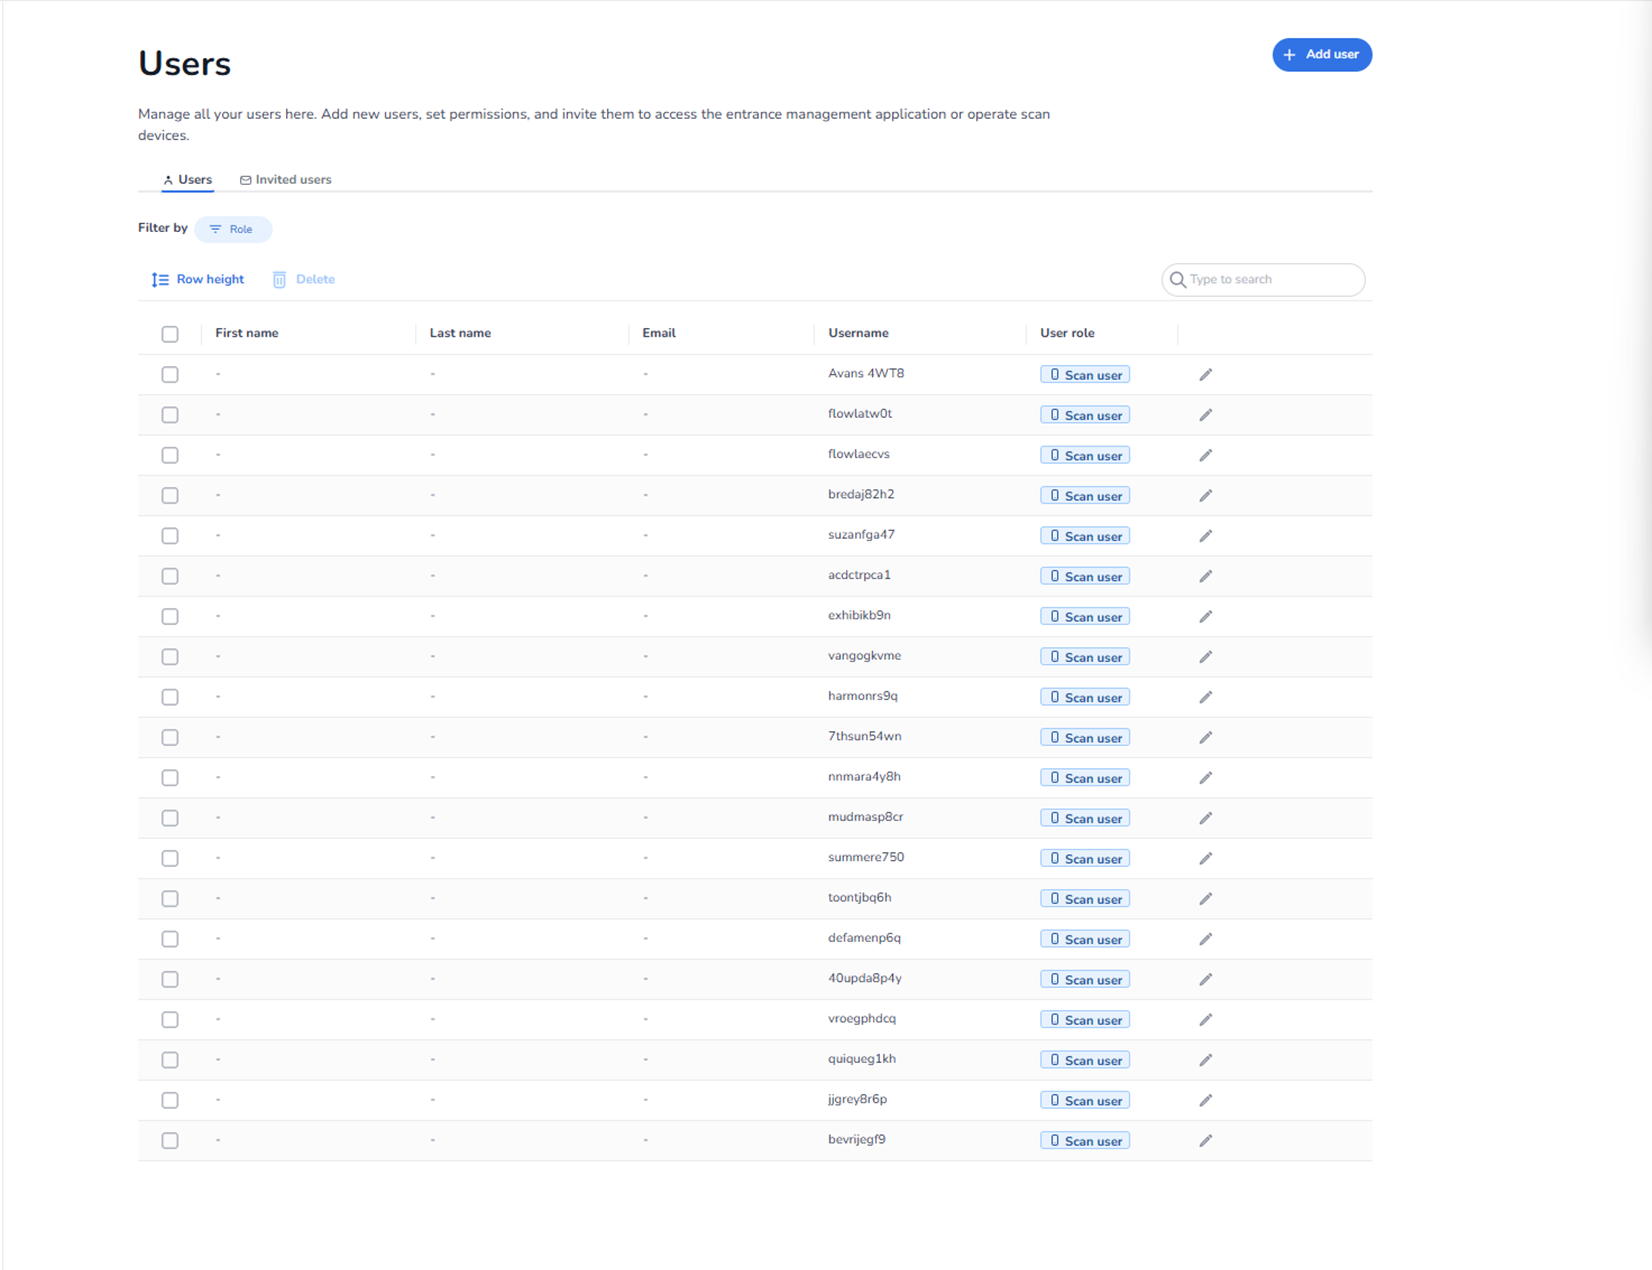Screen dimensions: 1652x1270
Task: Click the search magnifier icon
Action: 1178,280
